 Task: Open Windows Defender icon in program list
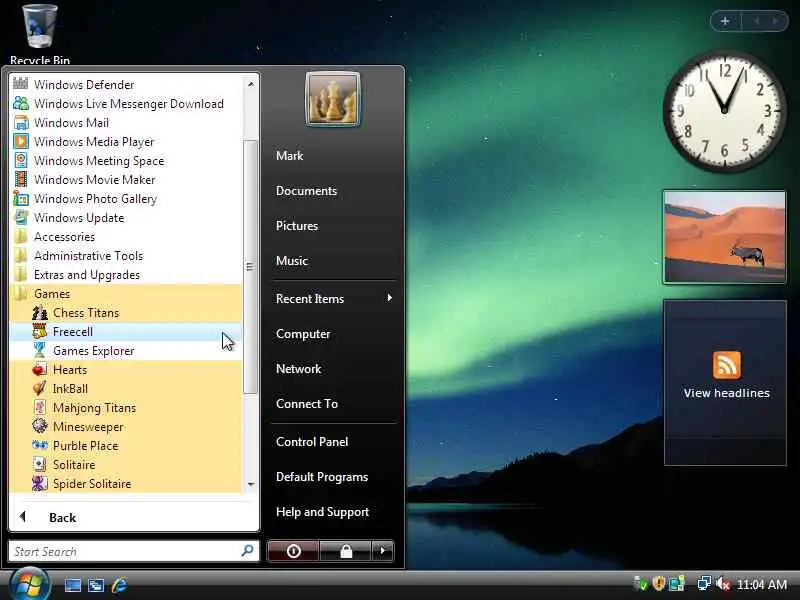click(x=21, y=84)
